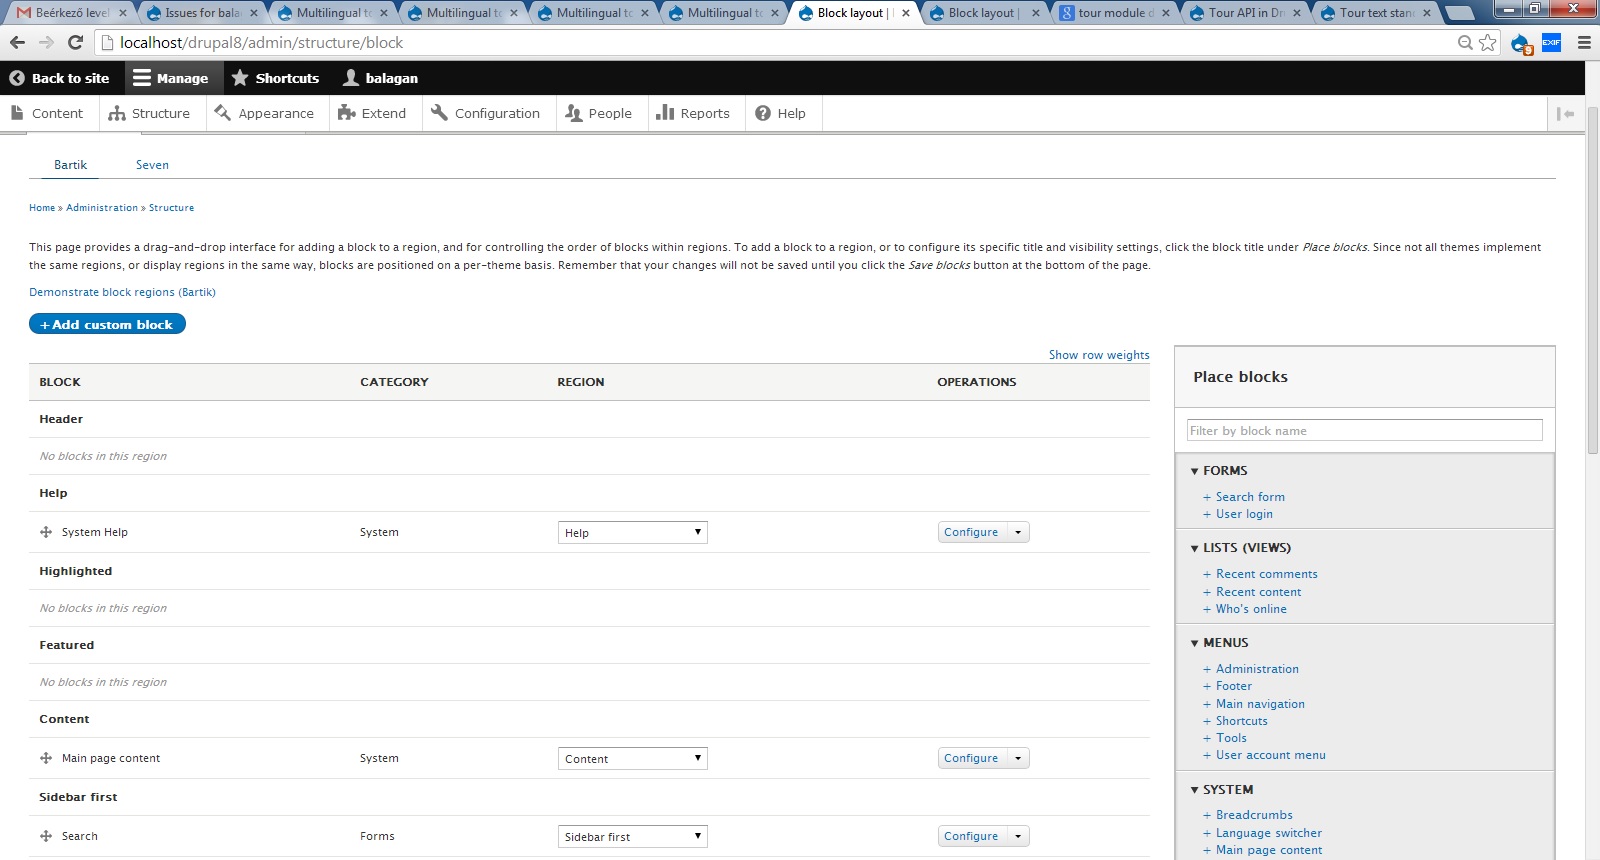Expand operations arrow for Search block

pyautogui.click(x=1018, y=836)
